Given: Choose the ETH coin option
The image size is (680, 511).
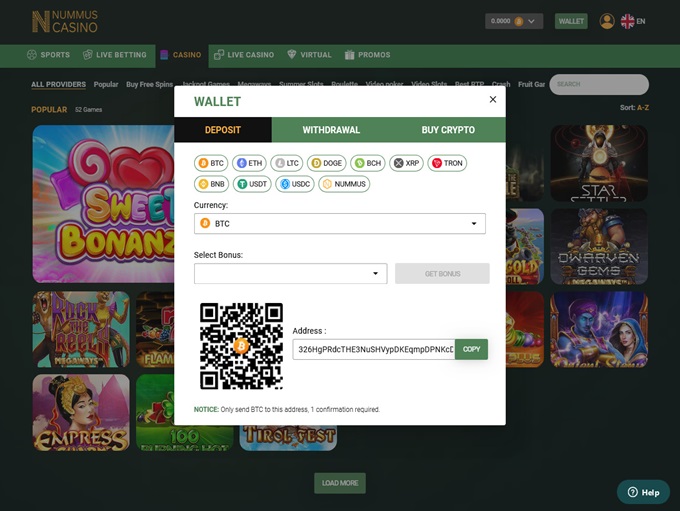Looking at the screenshot, I should [x=249, y=163].
